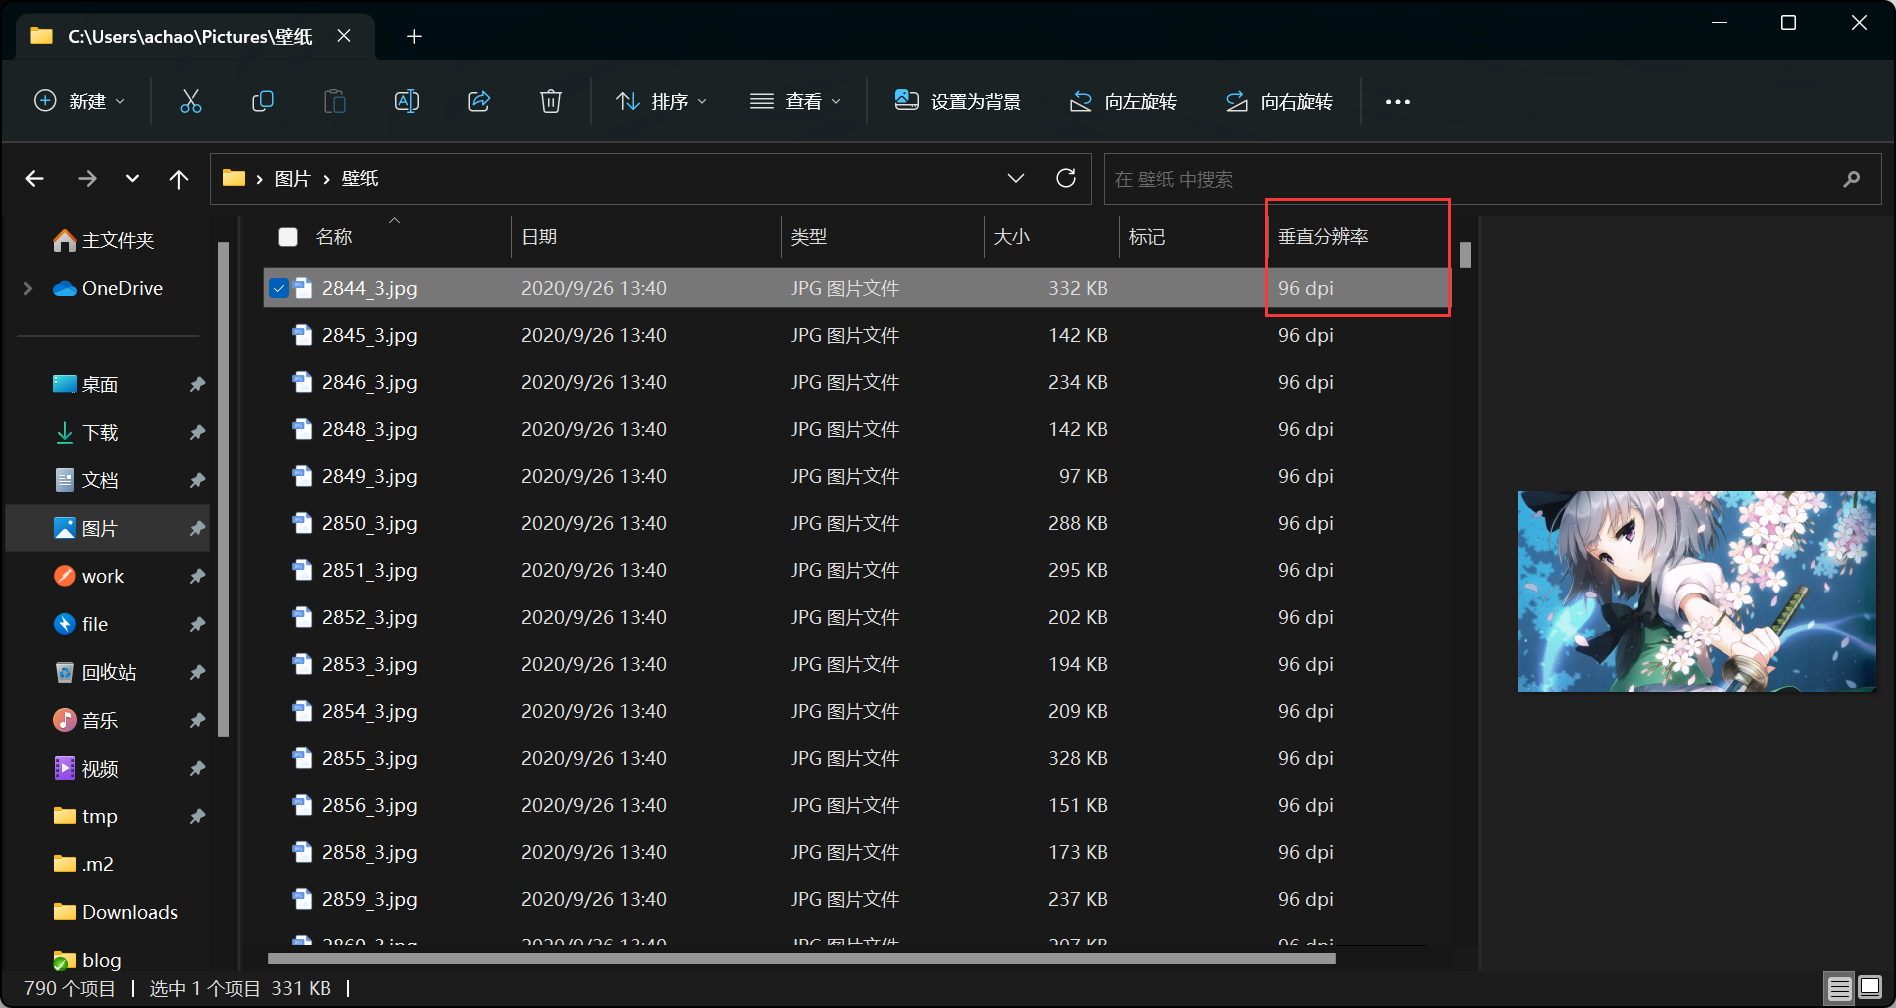Switch to large thumbnails view in status bar
The width and height of the screenshot is (1896, 1008).
coord(1869,988)
